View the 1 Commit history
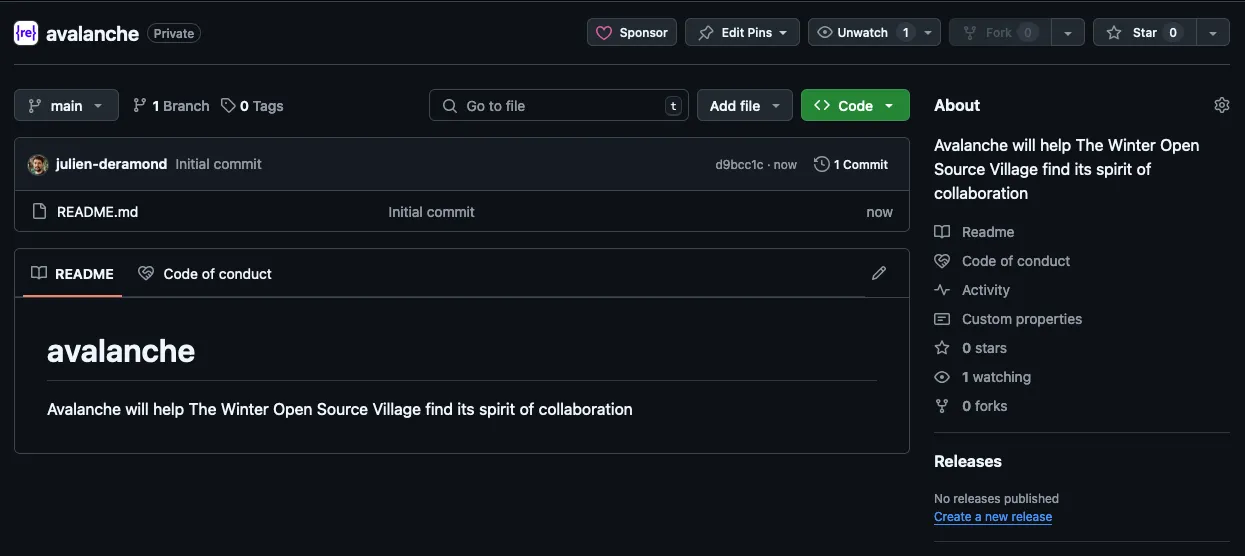 851,164
